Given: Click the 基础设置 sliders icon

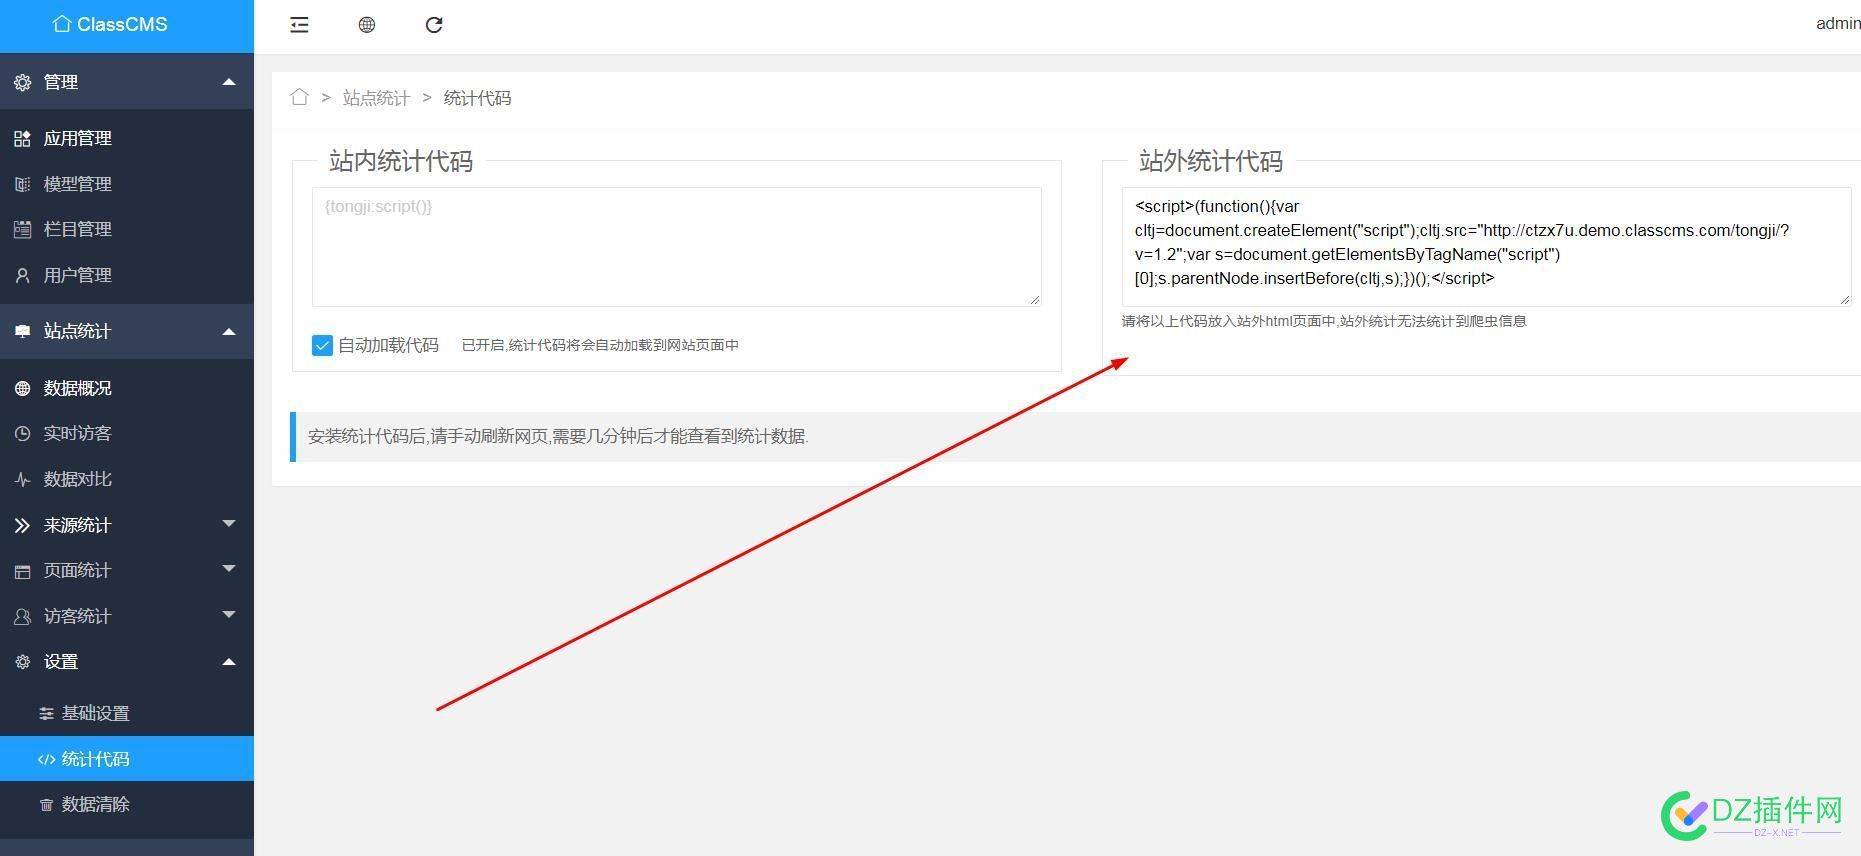Looking at the screenshot, I should coord(46,713).
